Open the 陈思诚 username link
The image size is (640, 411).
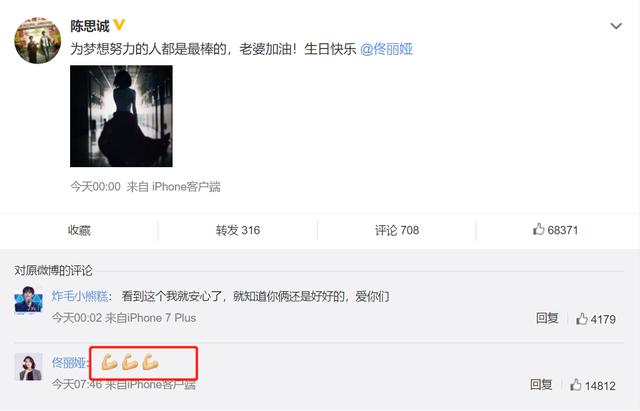point(90,26)
